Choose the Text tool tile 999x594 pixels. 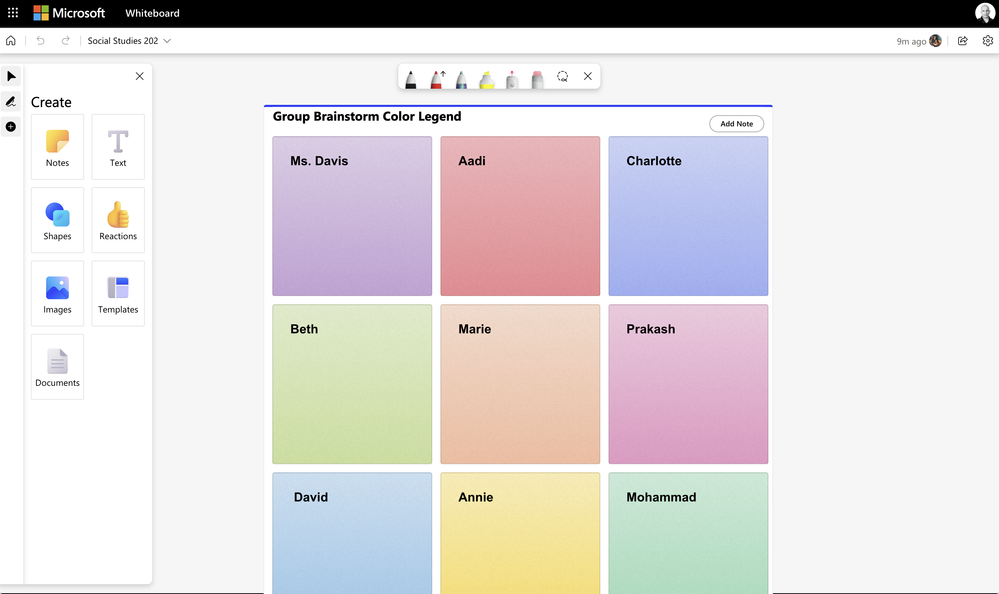coord(118,147)
